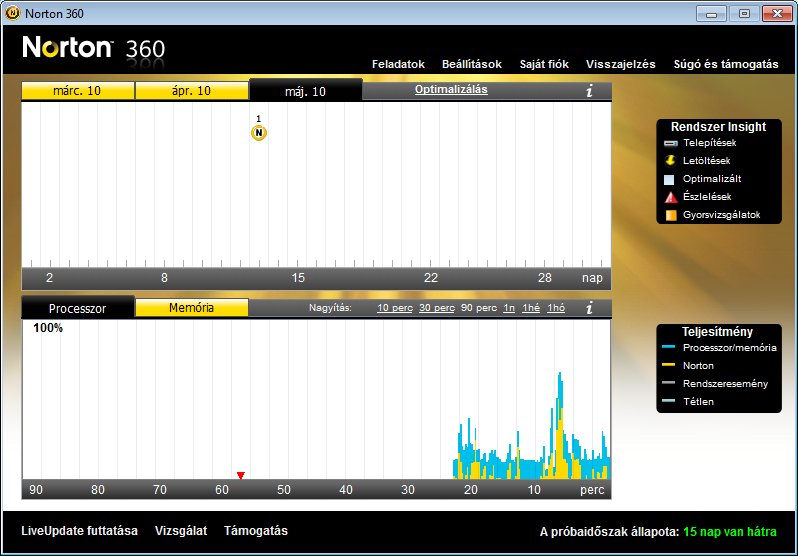Click the Norton event icon on the timeline

pos(259,133)
